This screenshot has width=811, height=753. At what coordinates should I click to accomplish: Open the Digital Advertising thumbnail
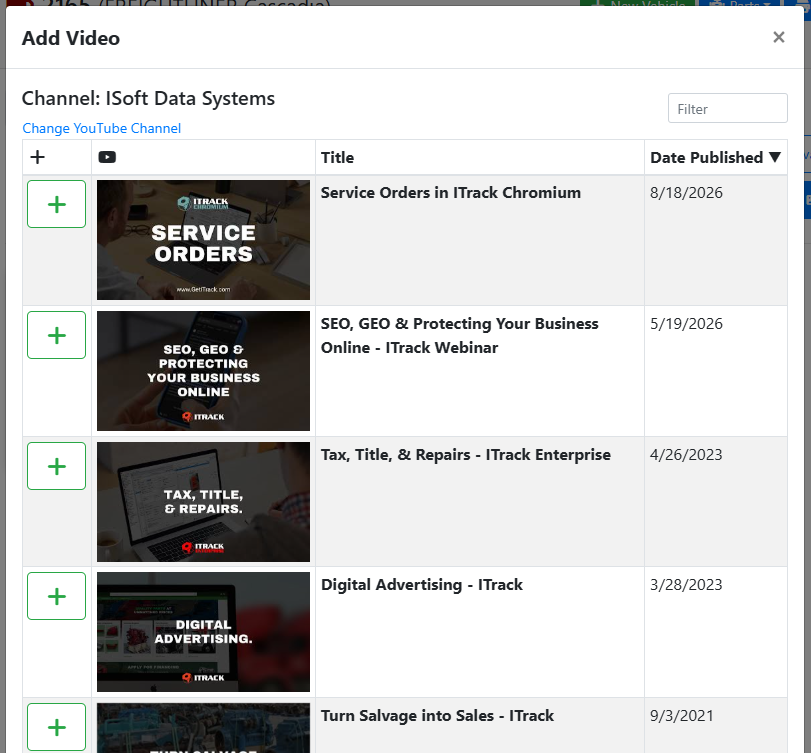click(x=203, y=632)
